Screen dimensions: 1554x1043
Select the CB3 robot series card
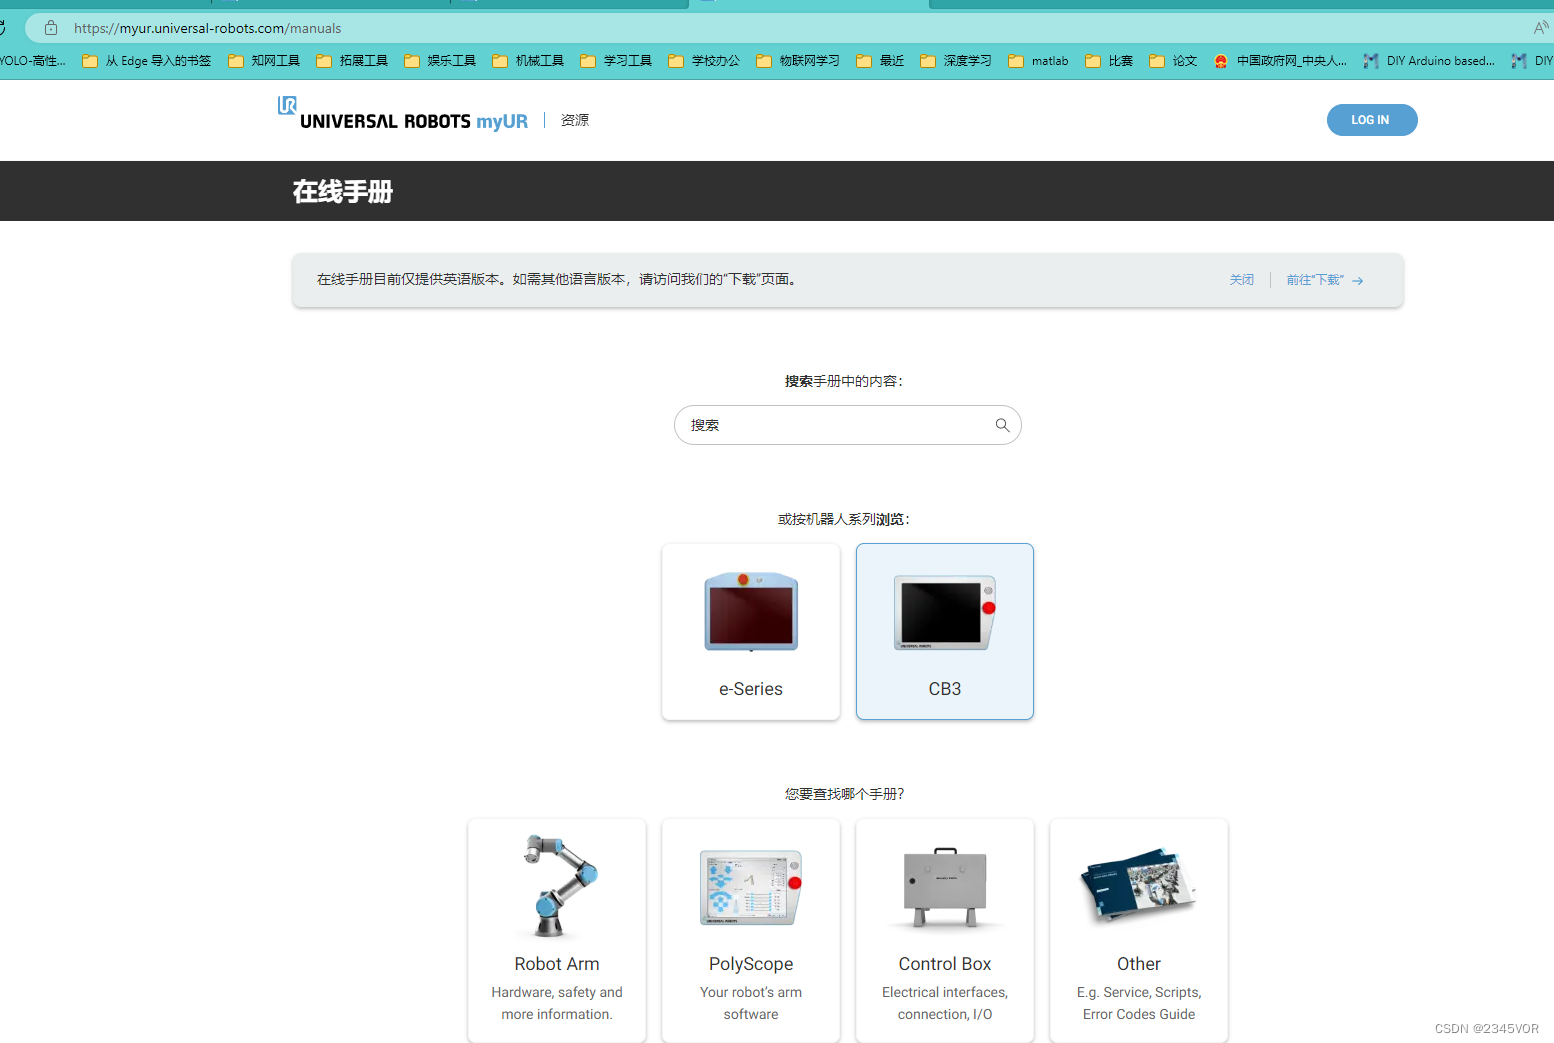click(x=945, y=631)
